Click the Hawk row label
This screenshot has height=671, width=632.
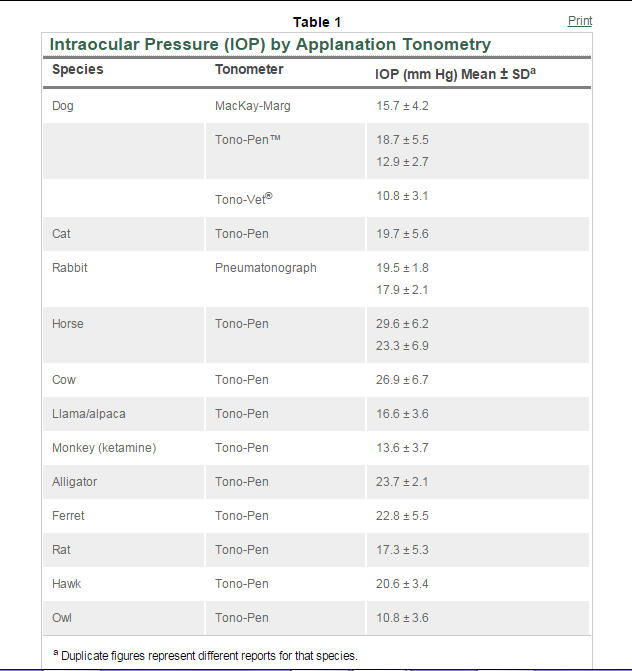pyautogui.click(x=68, y=584)
